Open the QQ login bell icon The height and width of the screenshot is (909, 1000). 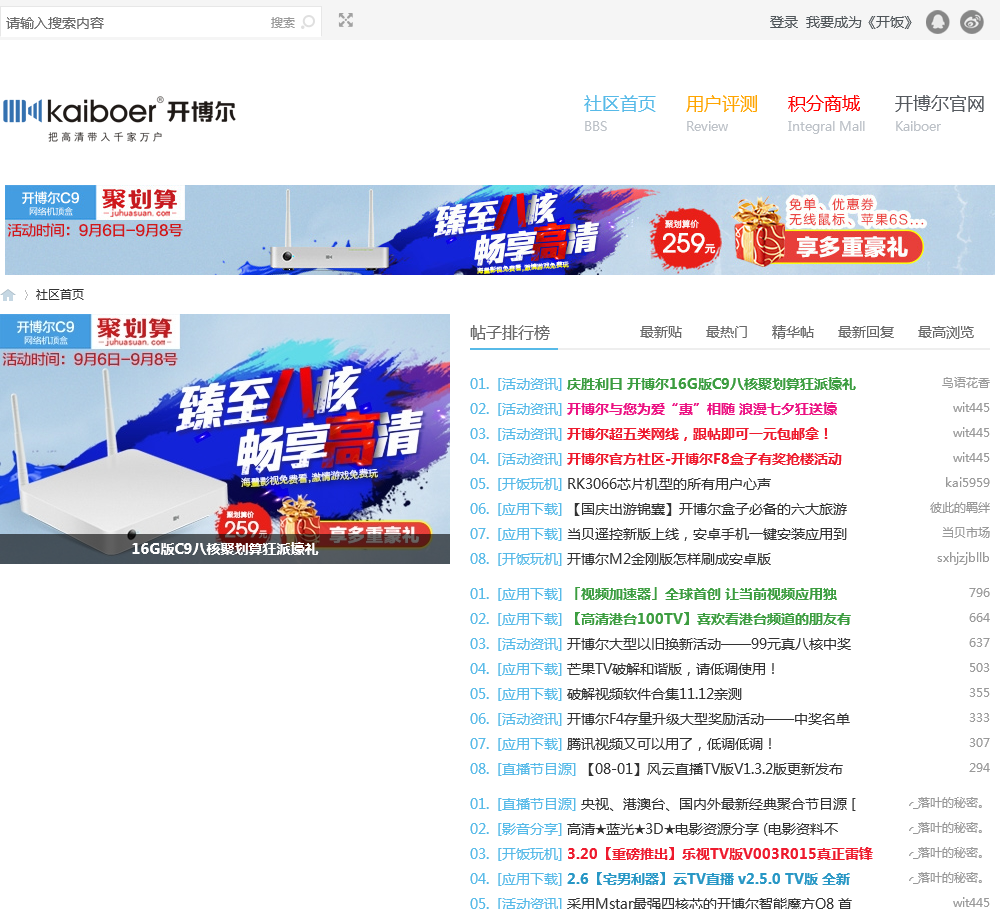pyautogui.click(x=938, y=22)
